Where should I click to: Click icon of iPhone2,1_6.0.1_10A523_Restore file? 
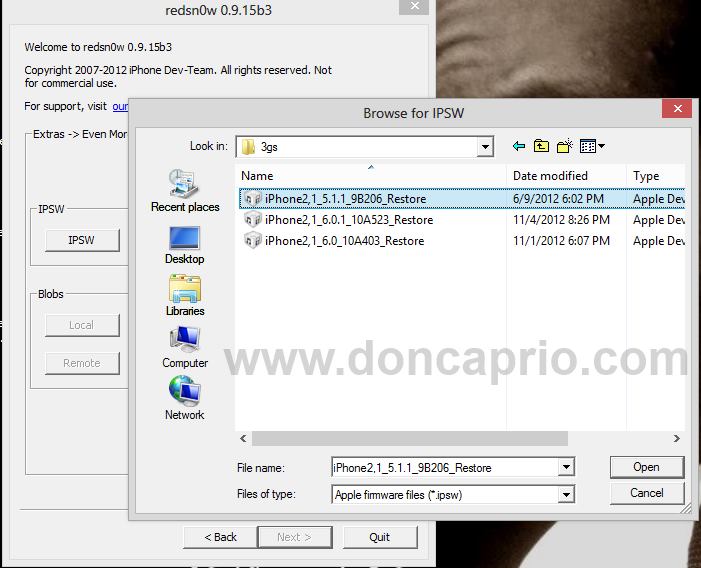click(253, 219)
